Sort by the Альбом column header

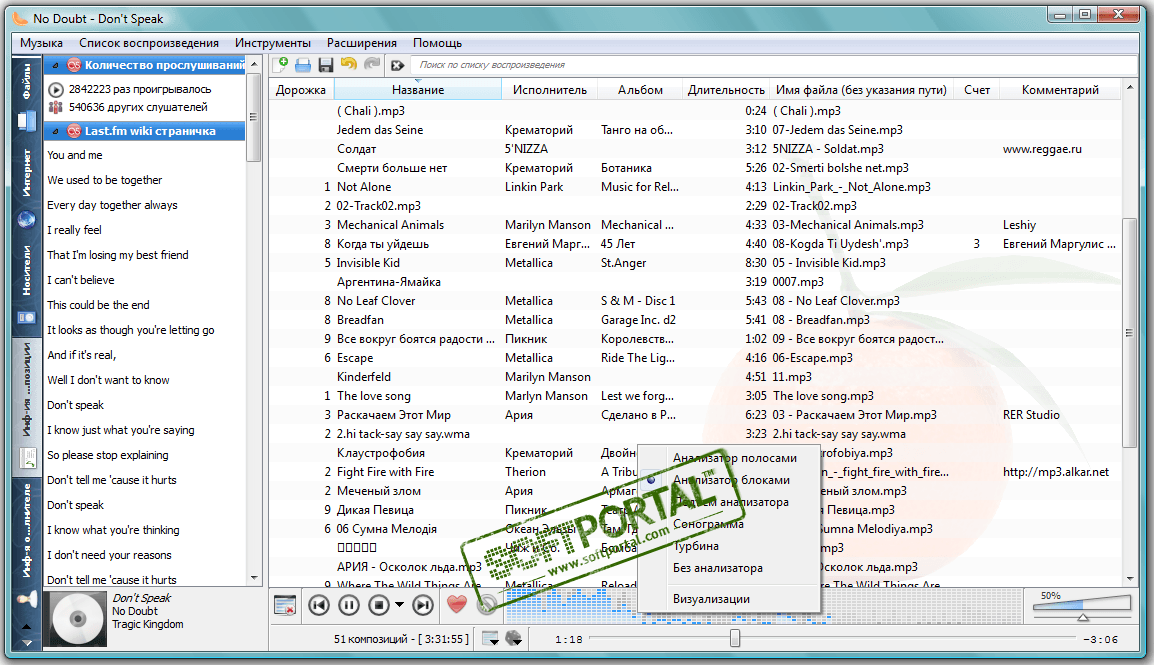pos(640,90)
